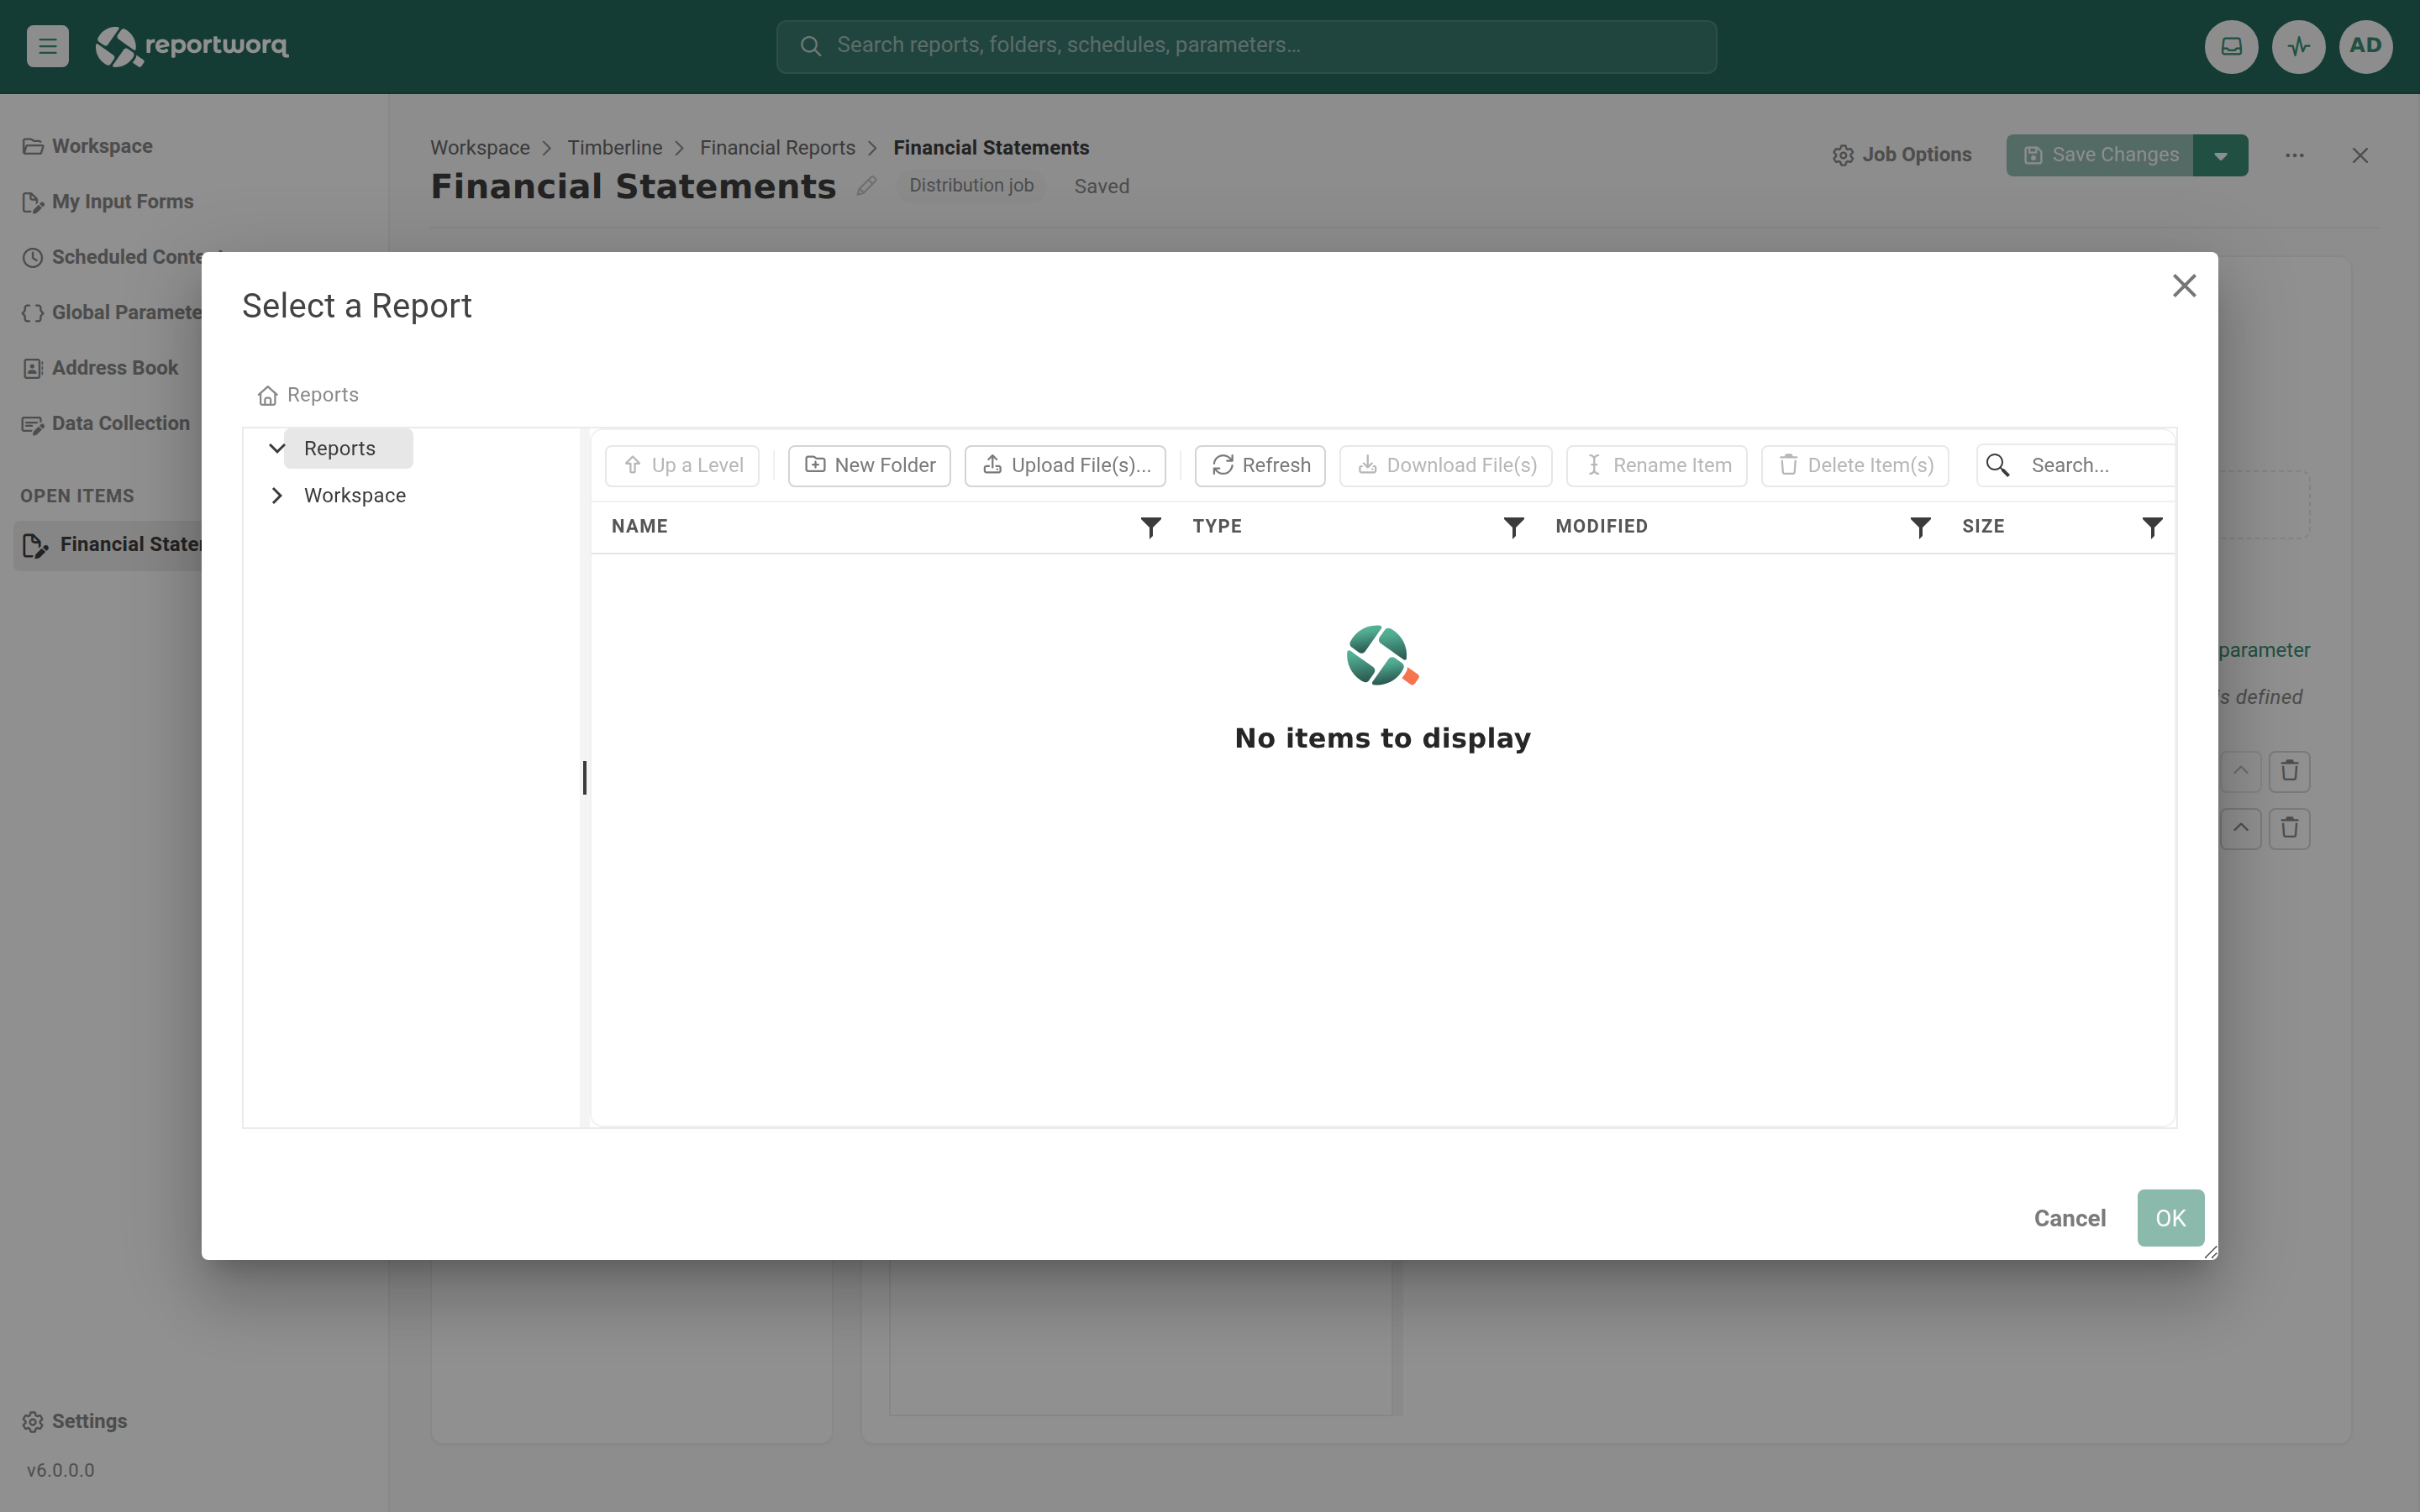Image resolution: width=2420 pixels, height=1512 pixels.
Task: Go to Workspace breadcrumb link
Action: [480, 148]
